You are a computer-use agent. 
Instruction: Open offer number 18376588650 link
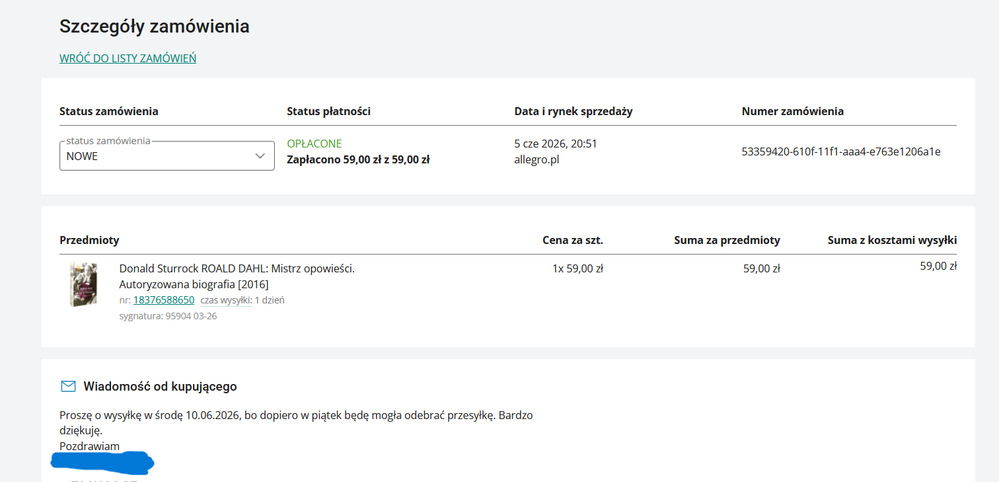164,300
